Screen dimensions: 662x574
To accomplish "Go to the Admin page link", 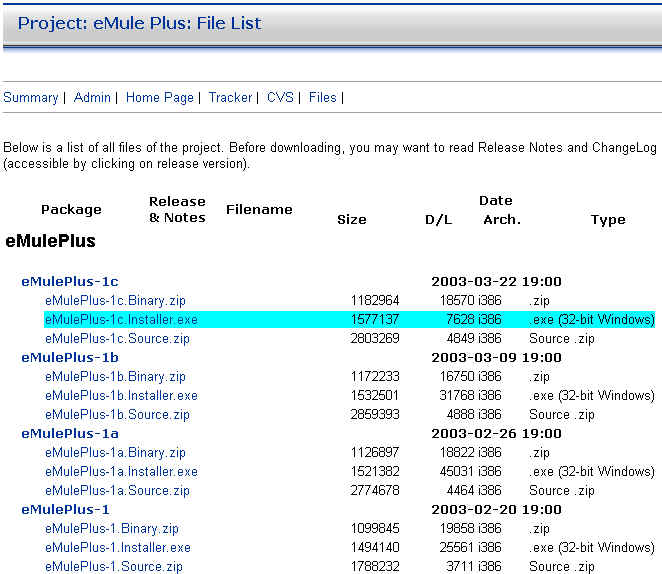I will (93, 97).
